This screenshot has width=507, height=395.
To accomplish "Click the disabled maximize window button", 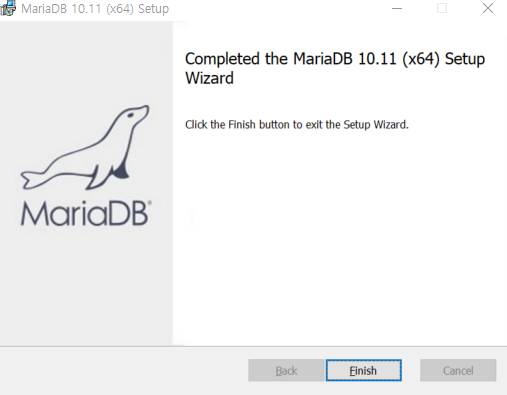I will tap(442, 8).
